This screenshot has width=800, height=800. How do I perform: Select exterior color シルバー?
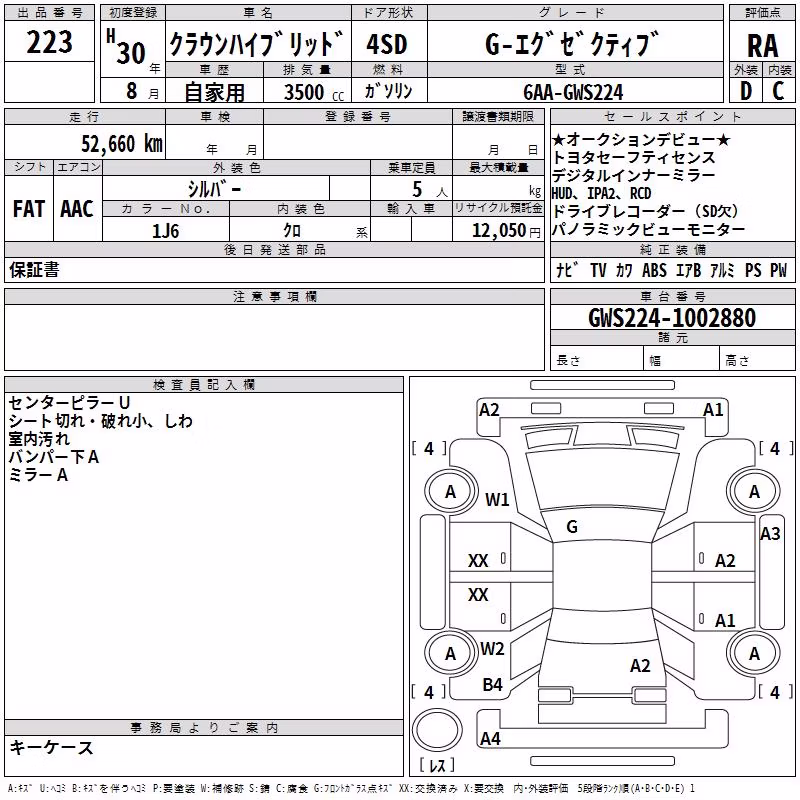coord(214,189)
